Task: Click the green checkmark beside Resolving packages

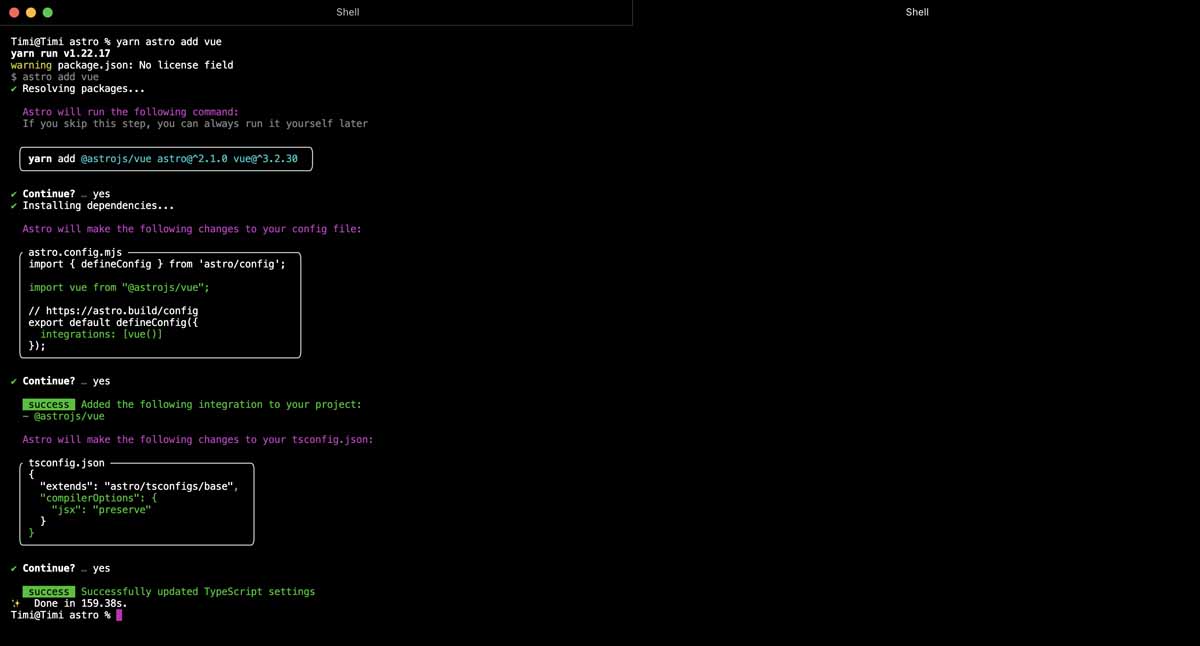Action: [x=12, y=88]
